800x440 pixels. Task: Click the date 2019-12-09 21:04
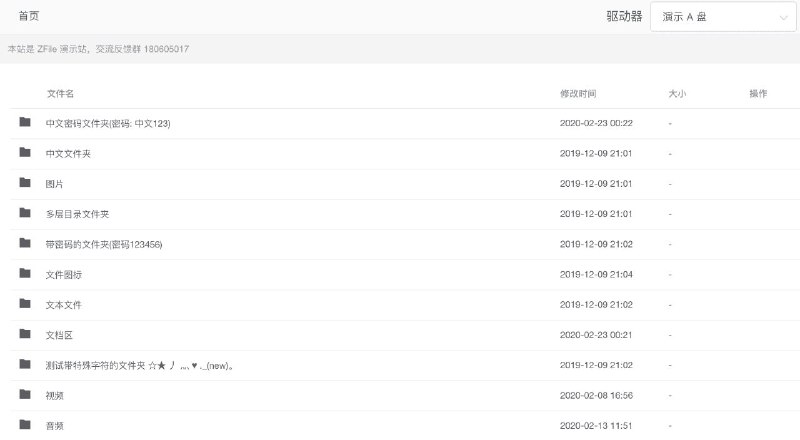click(596, 274)
